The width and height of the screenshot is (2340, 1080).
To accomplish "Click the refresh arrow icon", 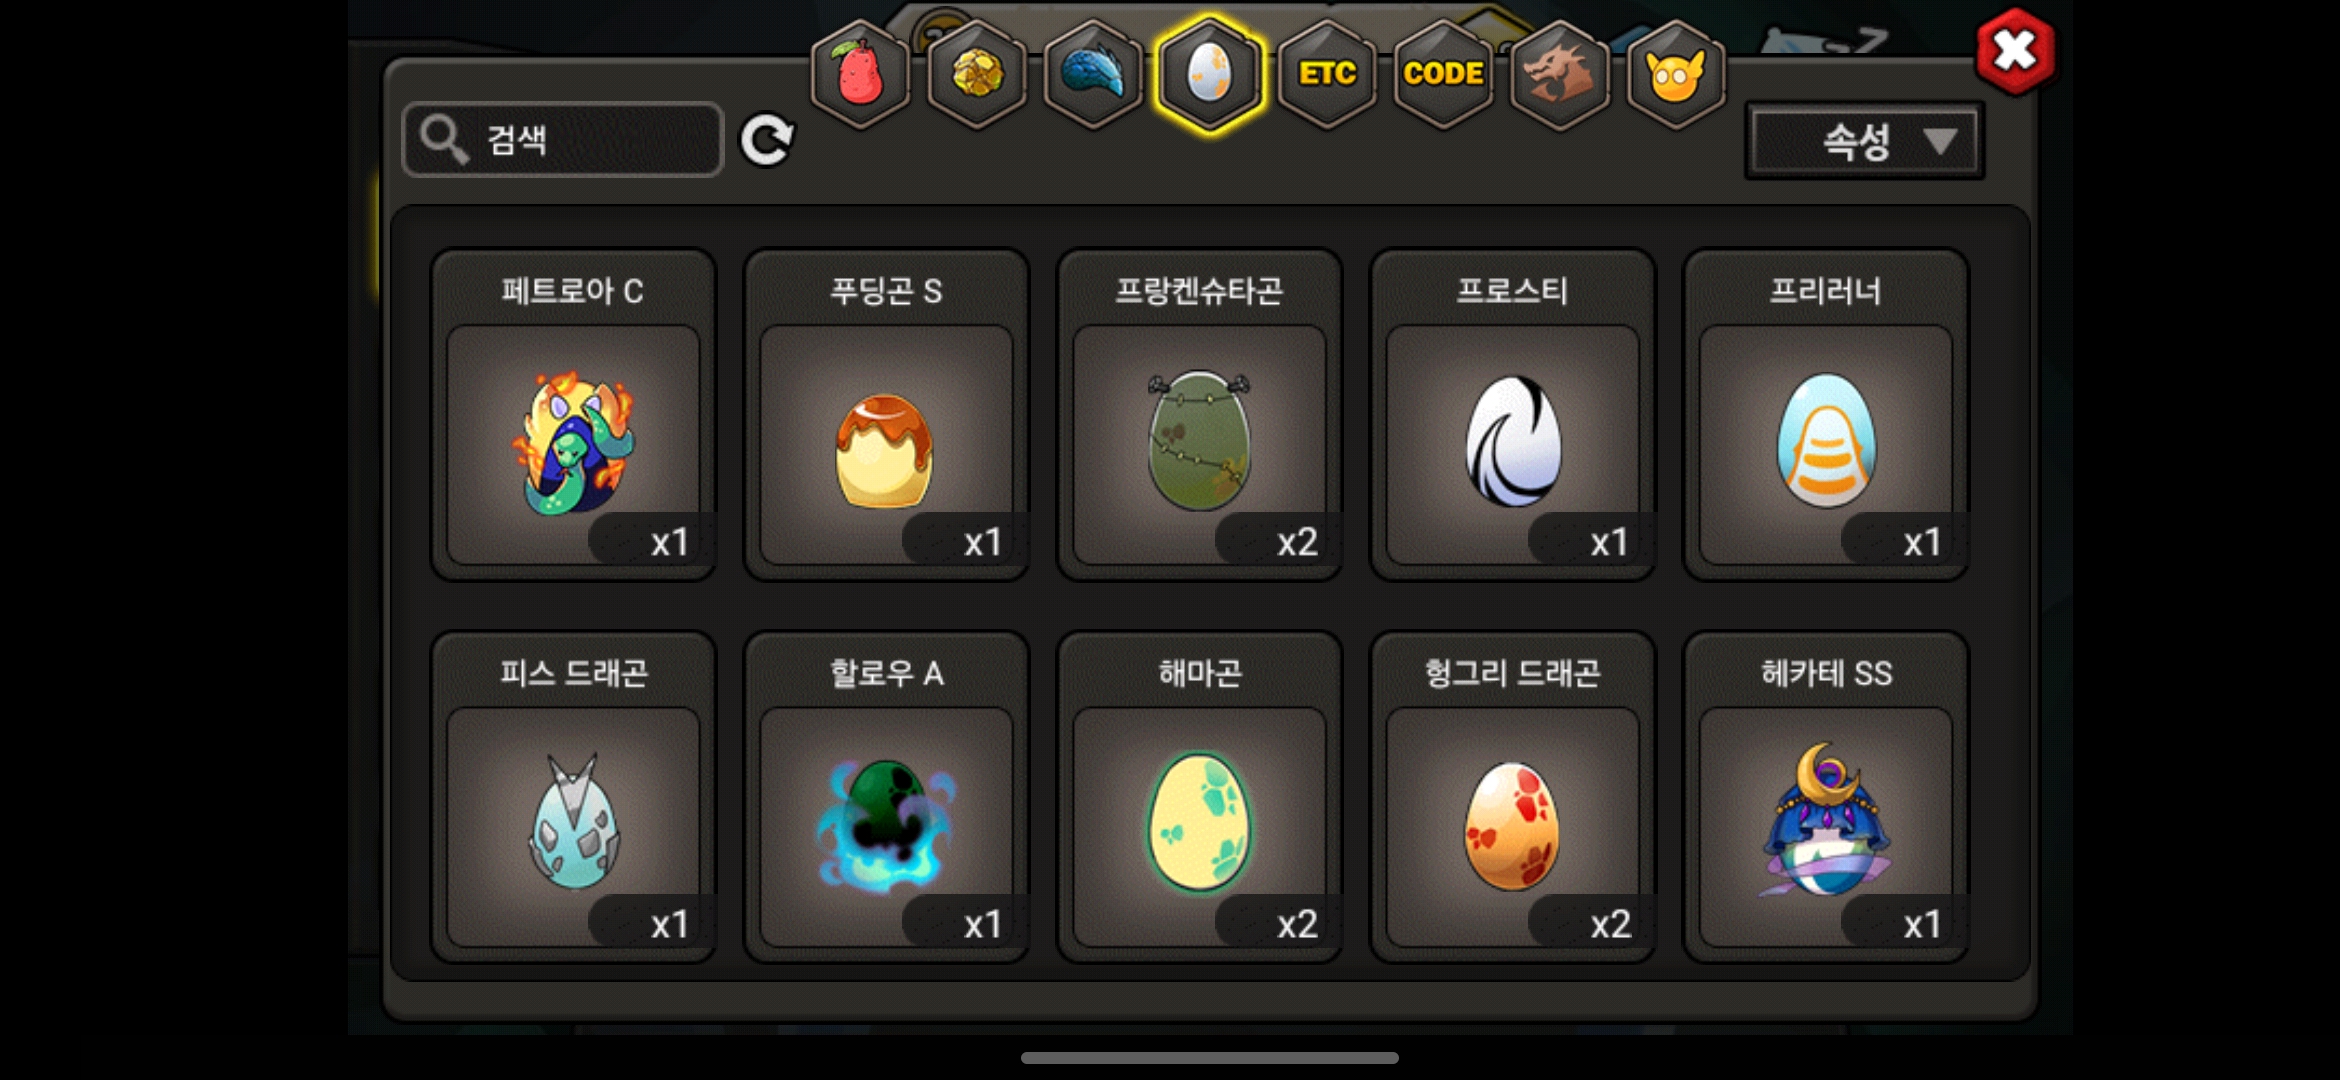I will coord(767,139).
